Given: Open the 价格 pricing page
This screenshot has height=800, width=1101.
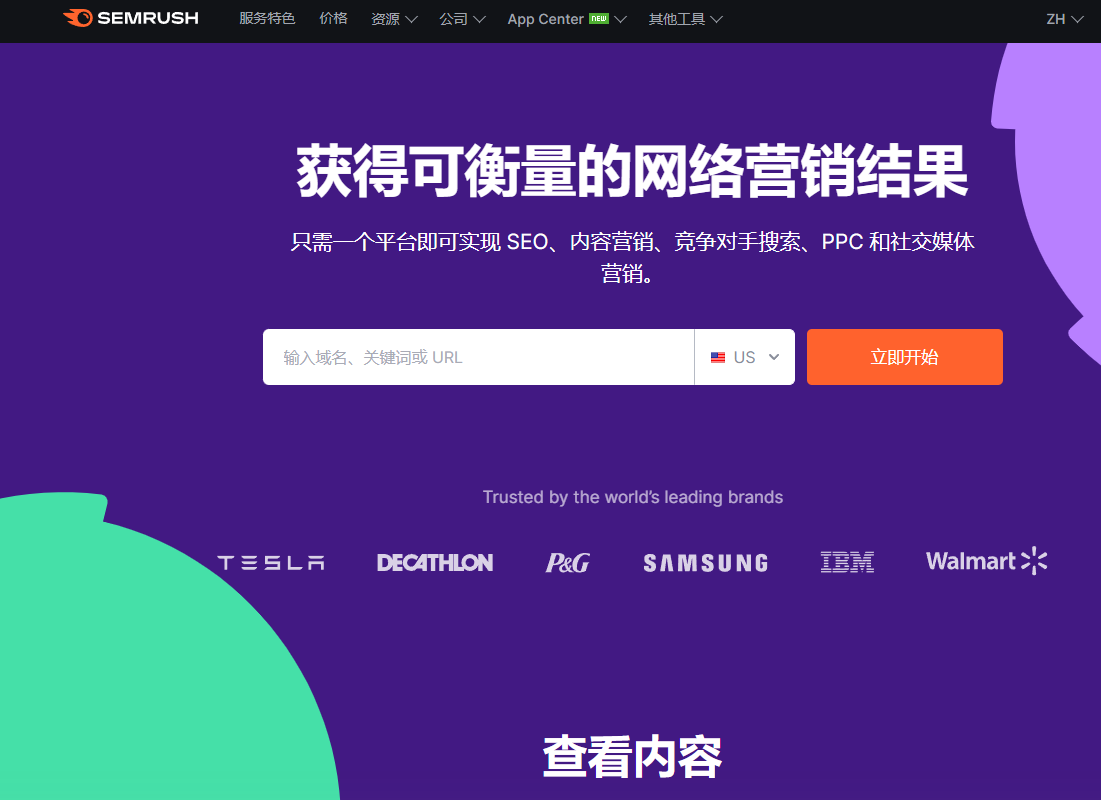Looking at the screenshot, I should [334, 19].
